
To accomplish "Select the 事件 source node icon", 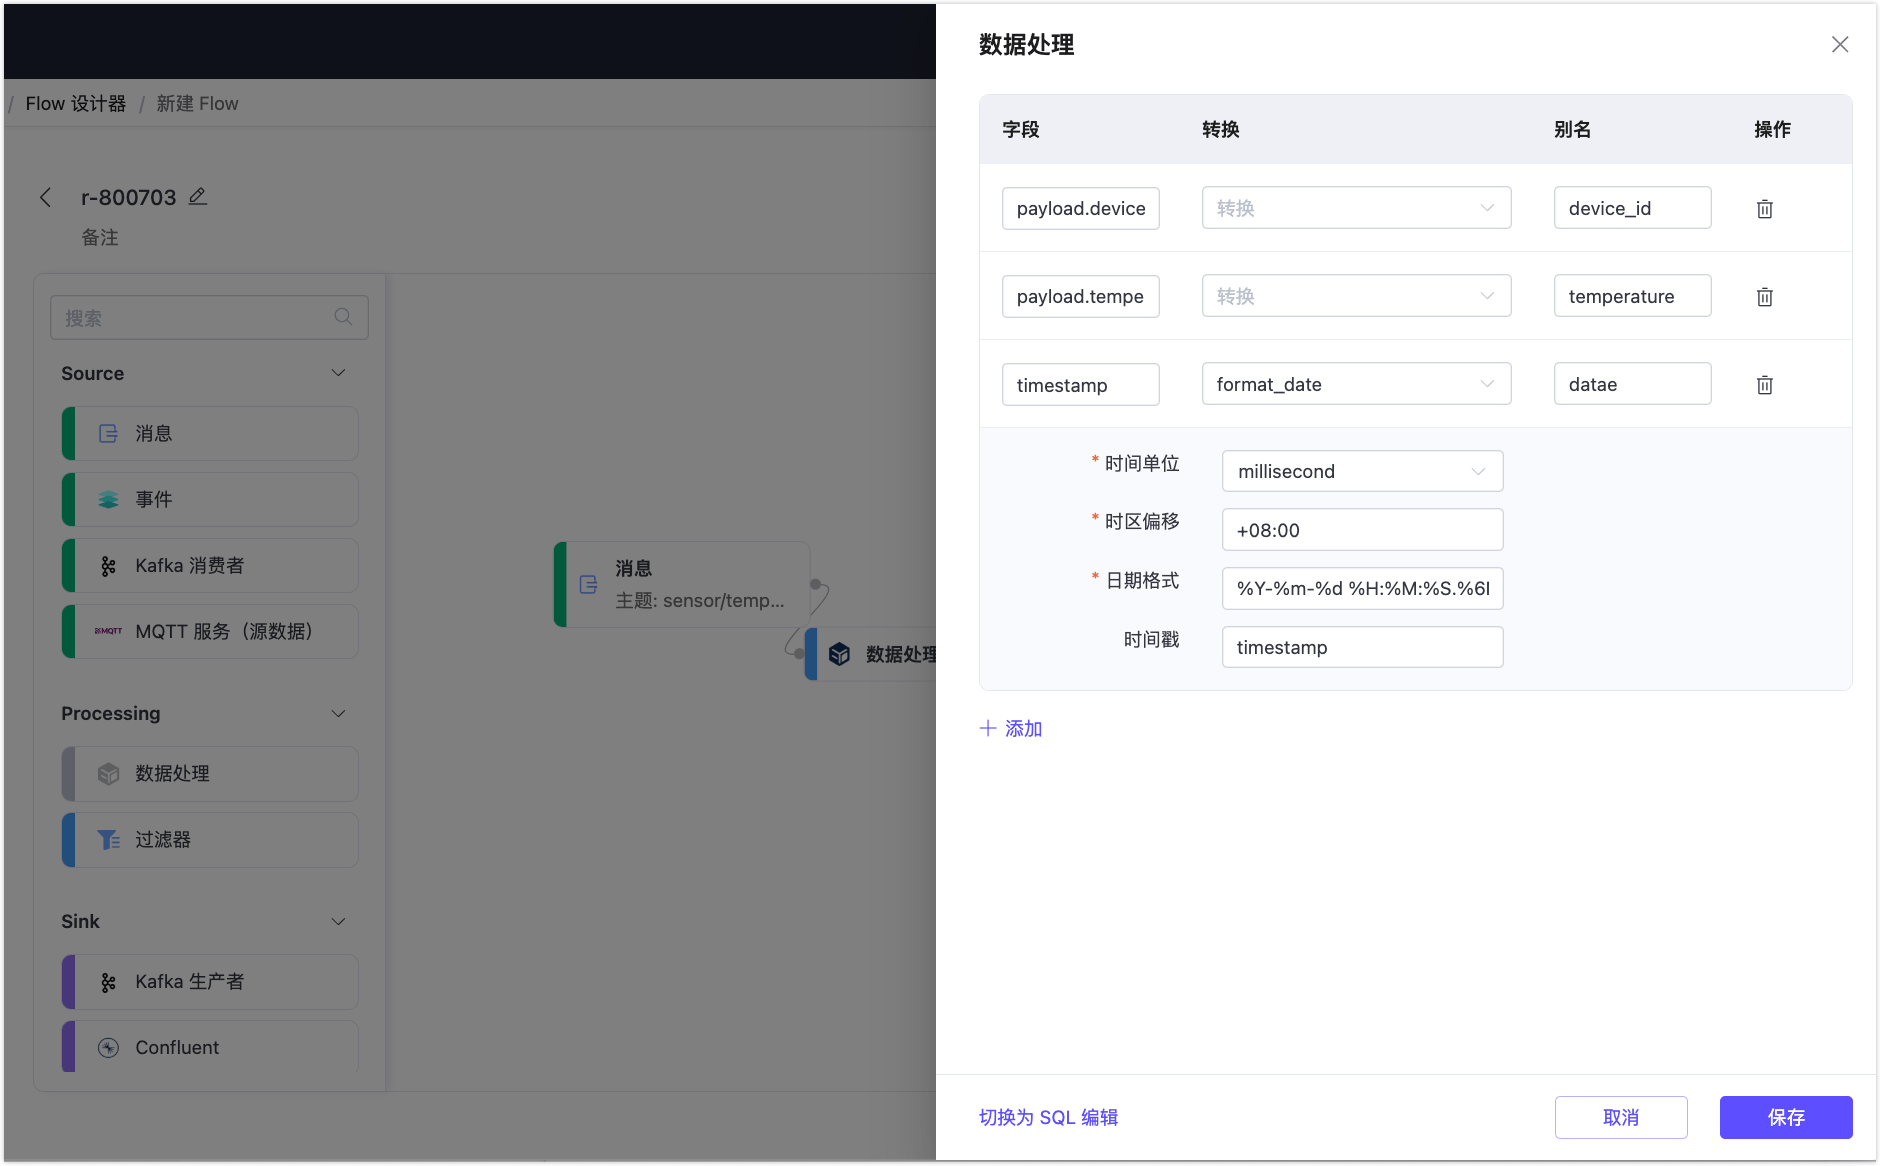I will pyautogui.click(x=109, y=499).
